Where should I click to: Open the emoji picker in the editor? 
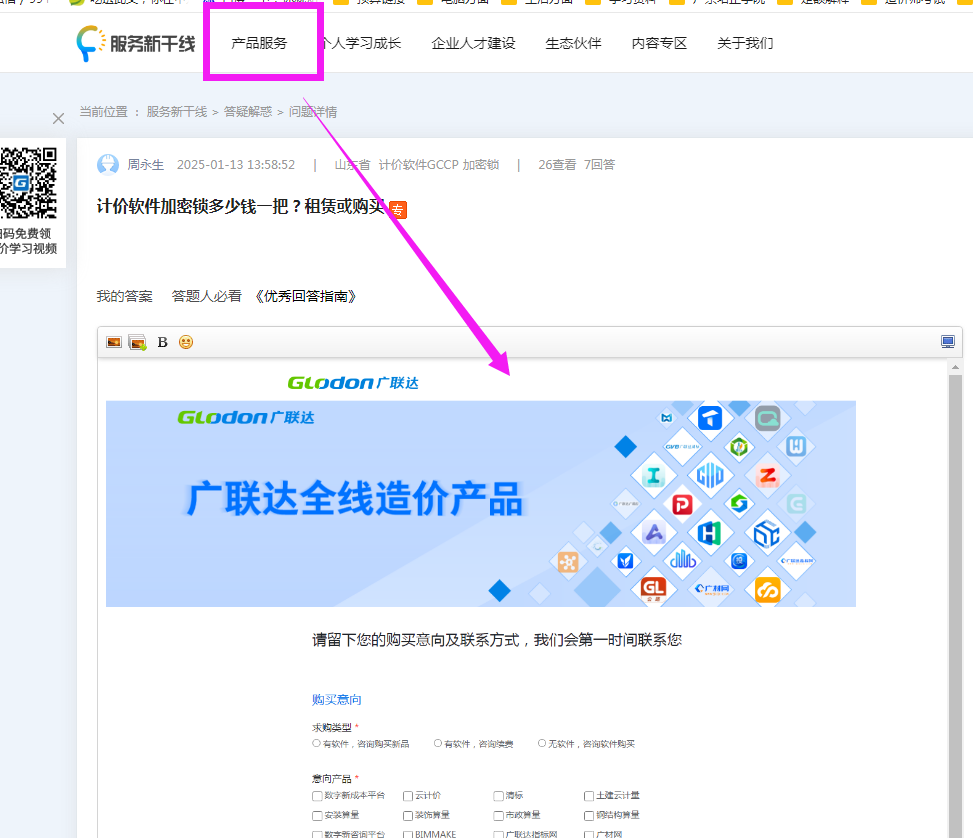[x=186, y=342]
